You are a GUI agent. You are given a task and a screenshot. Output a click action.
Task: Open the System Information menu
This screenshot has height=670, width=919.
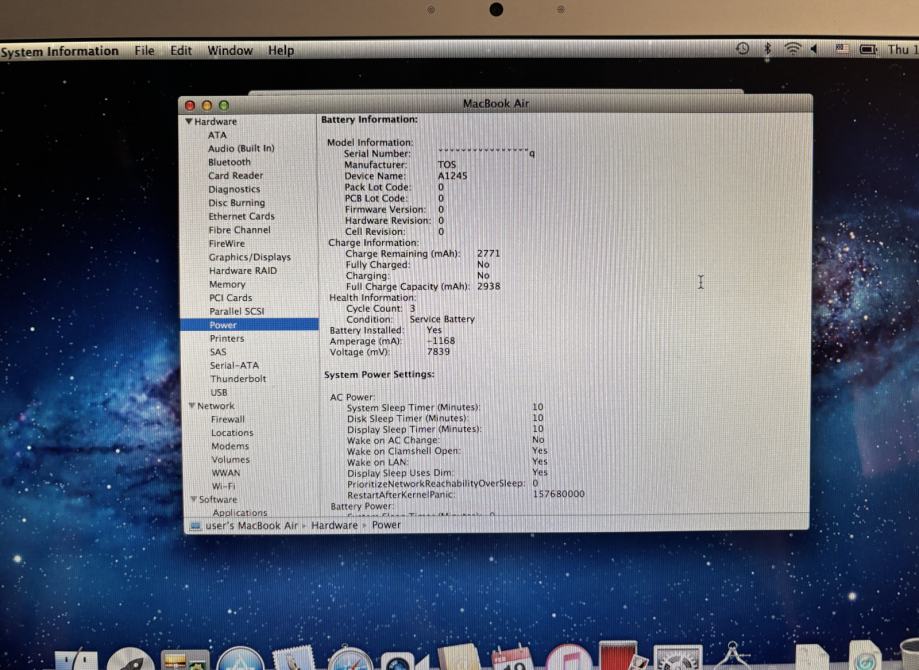click(x=60, y=51)
